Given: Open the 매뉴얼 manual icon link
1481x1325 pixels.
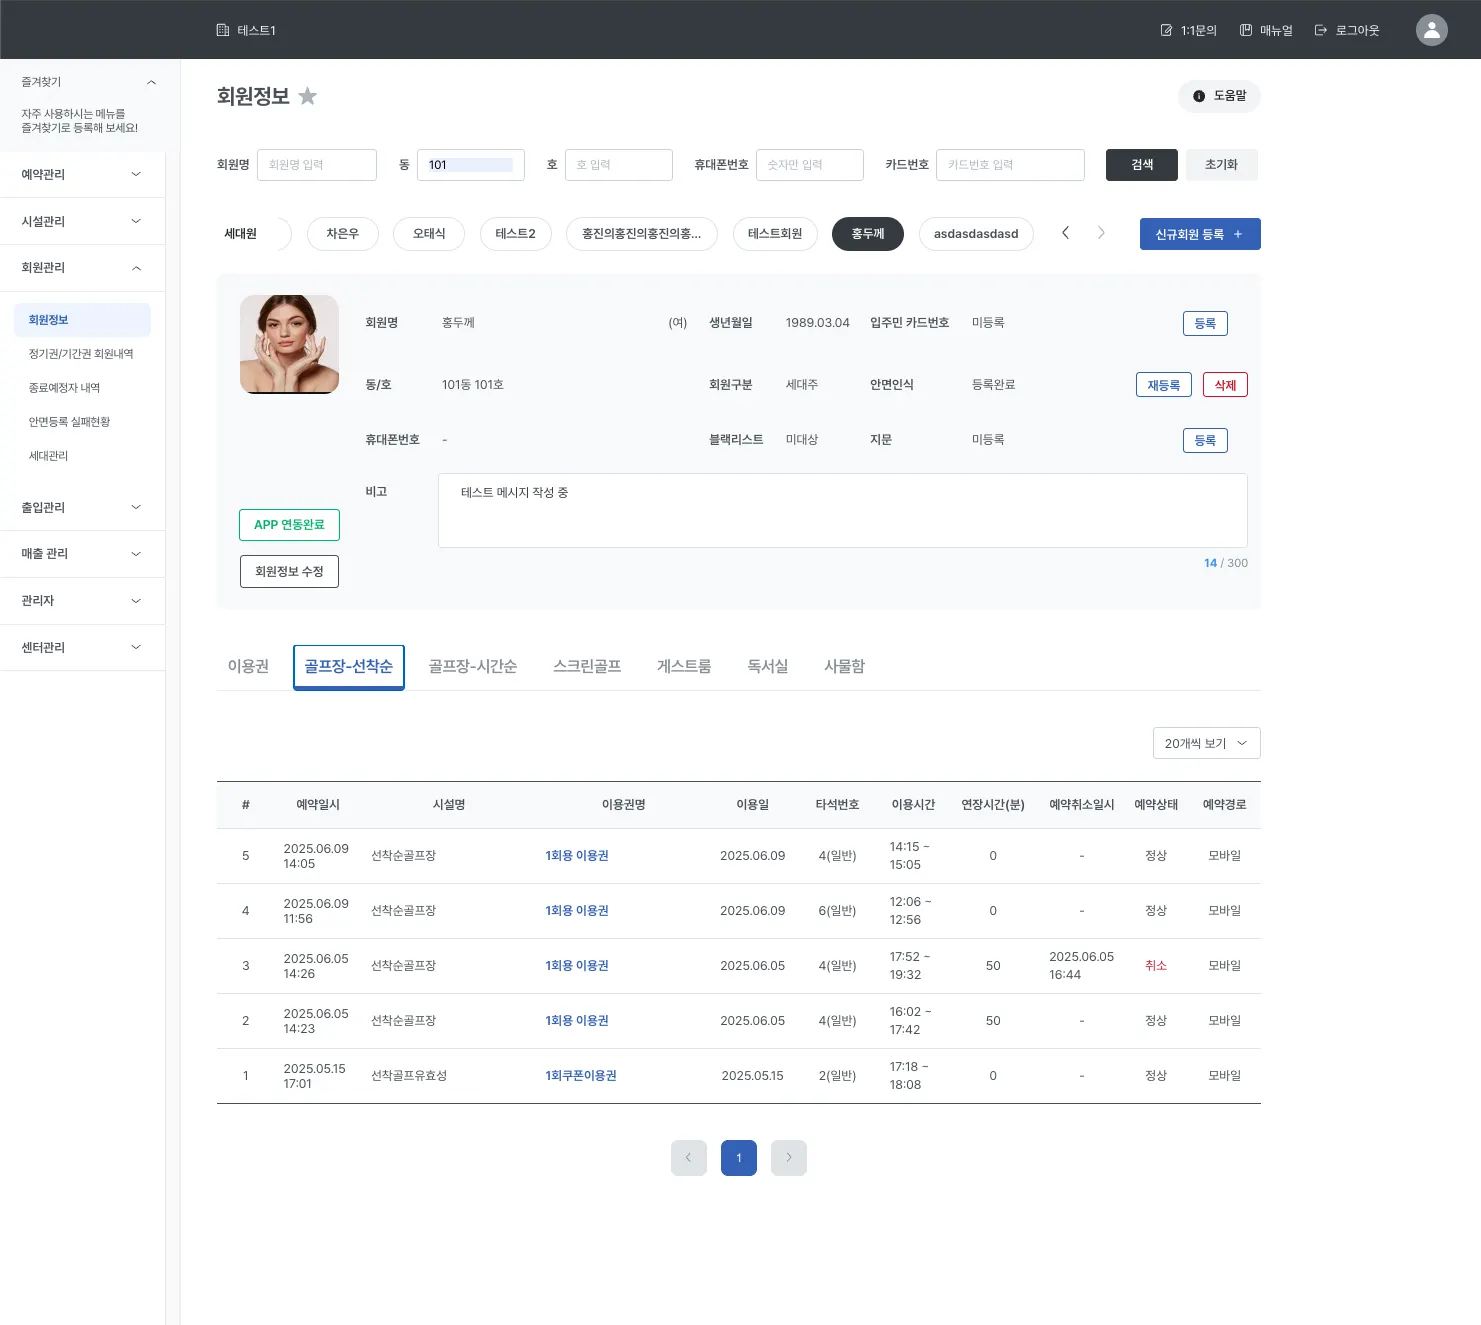Looking at the screenshot, I should [x=1266, y=30].
